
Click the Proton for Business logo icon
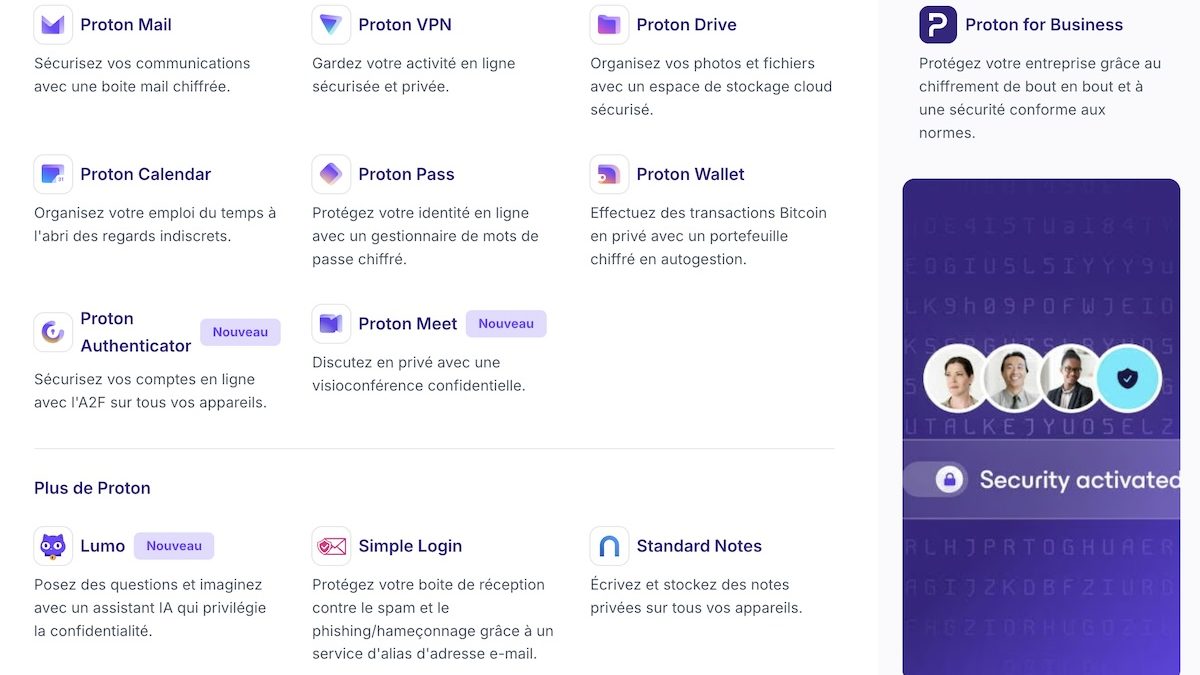[938, 25]
